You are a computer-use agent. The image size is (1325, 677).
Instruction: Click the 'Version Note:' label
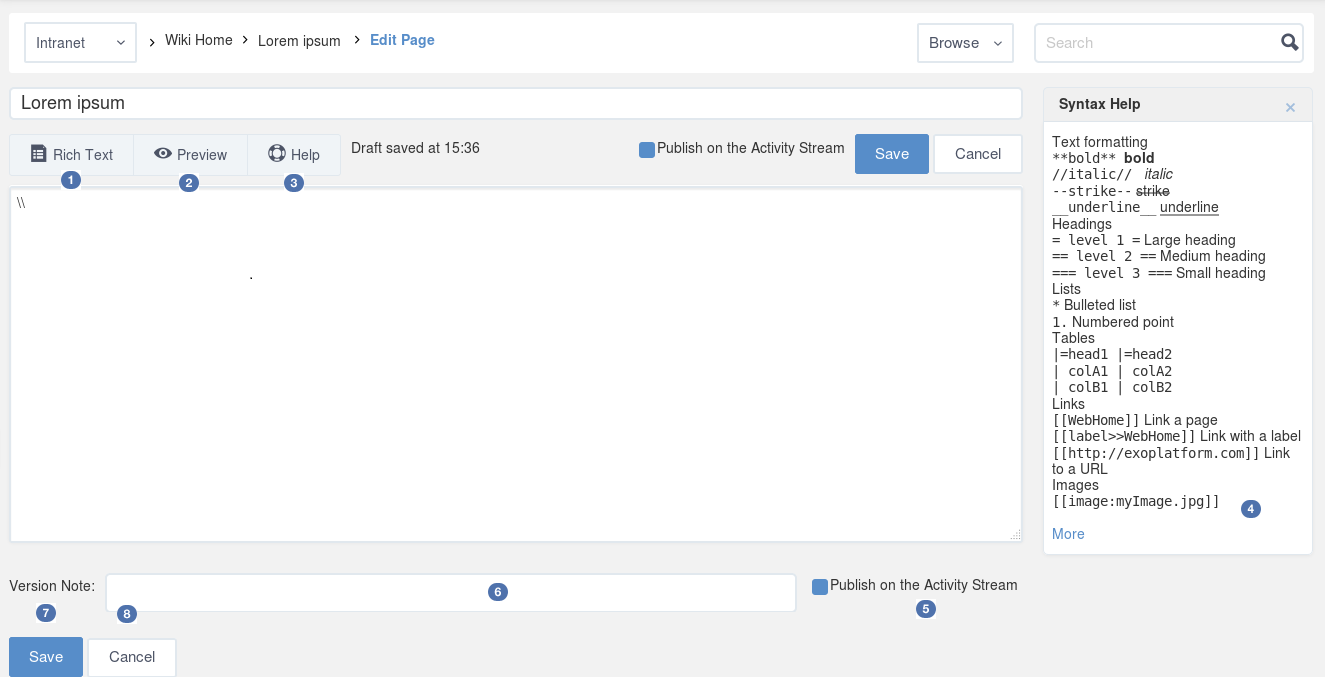(x=53, y=585)
